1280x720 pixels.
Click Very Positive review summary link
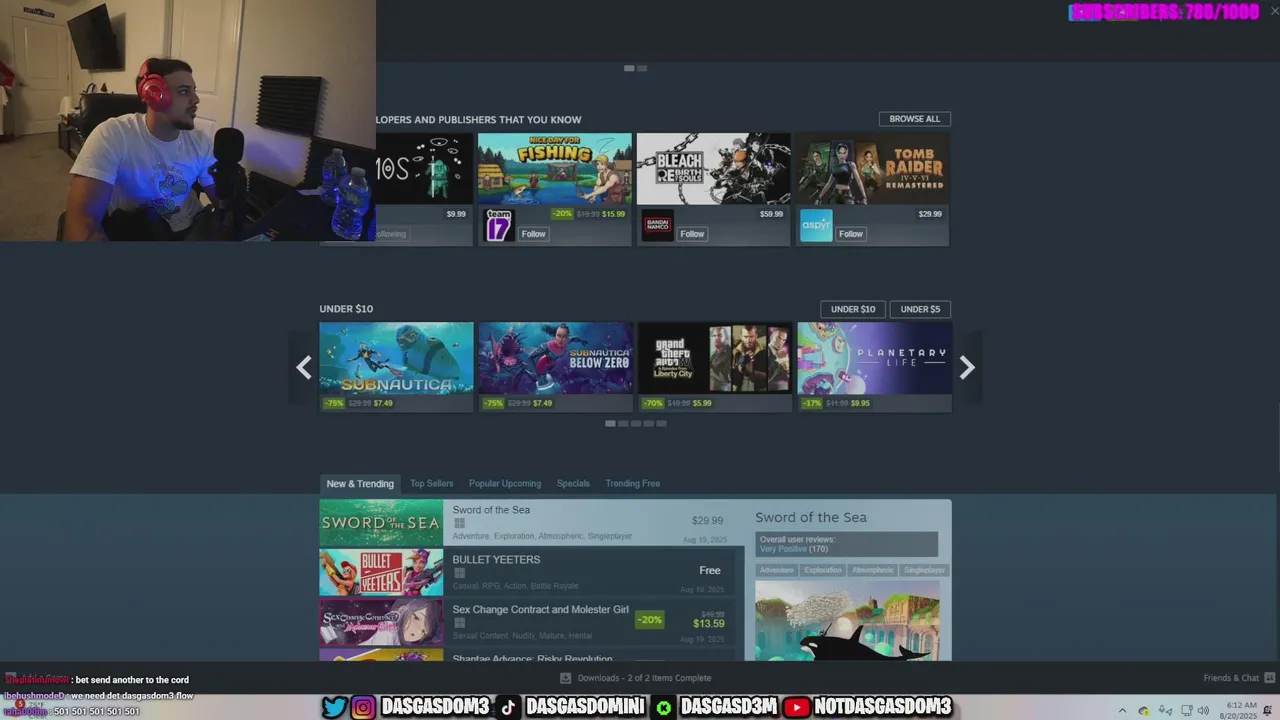tap(783, 549)
